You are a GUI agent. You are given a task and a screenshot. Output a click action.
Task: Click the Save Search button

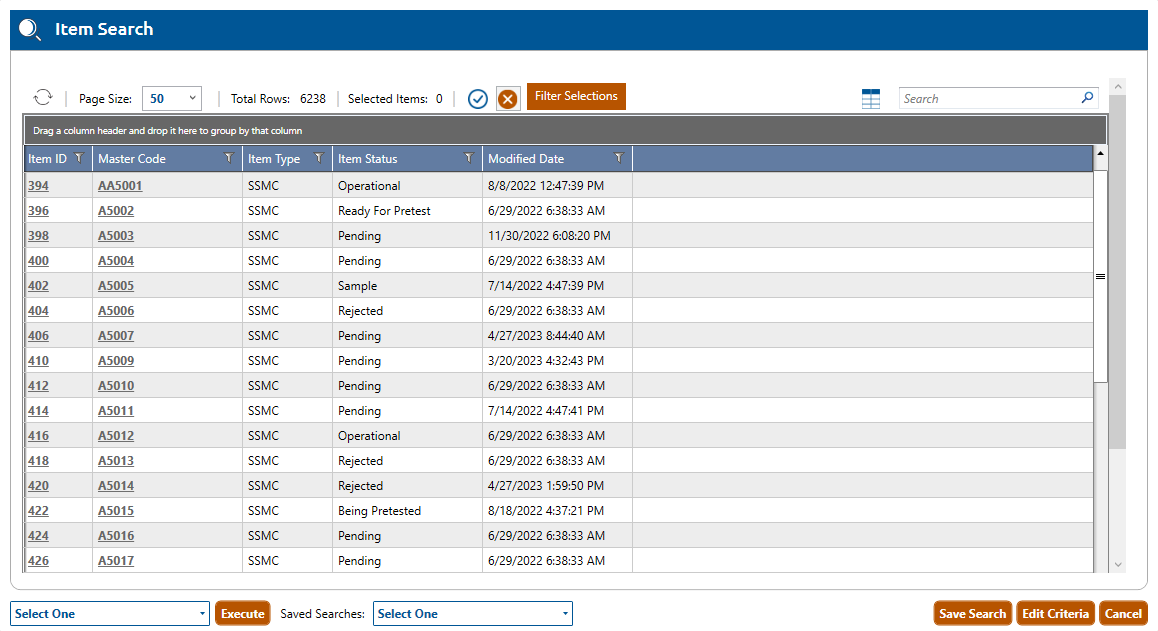(972, 614)
